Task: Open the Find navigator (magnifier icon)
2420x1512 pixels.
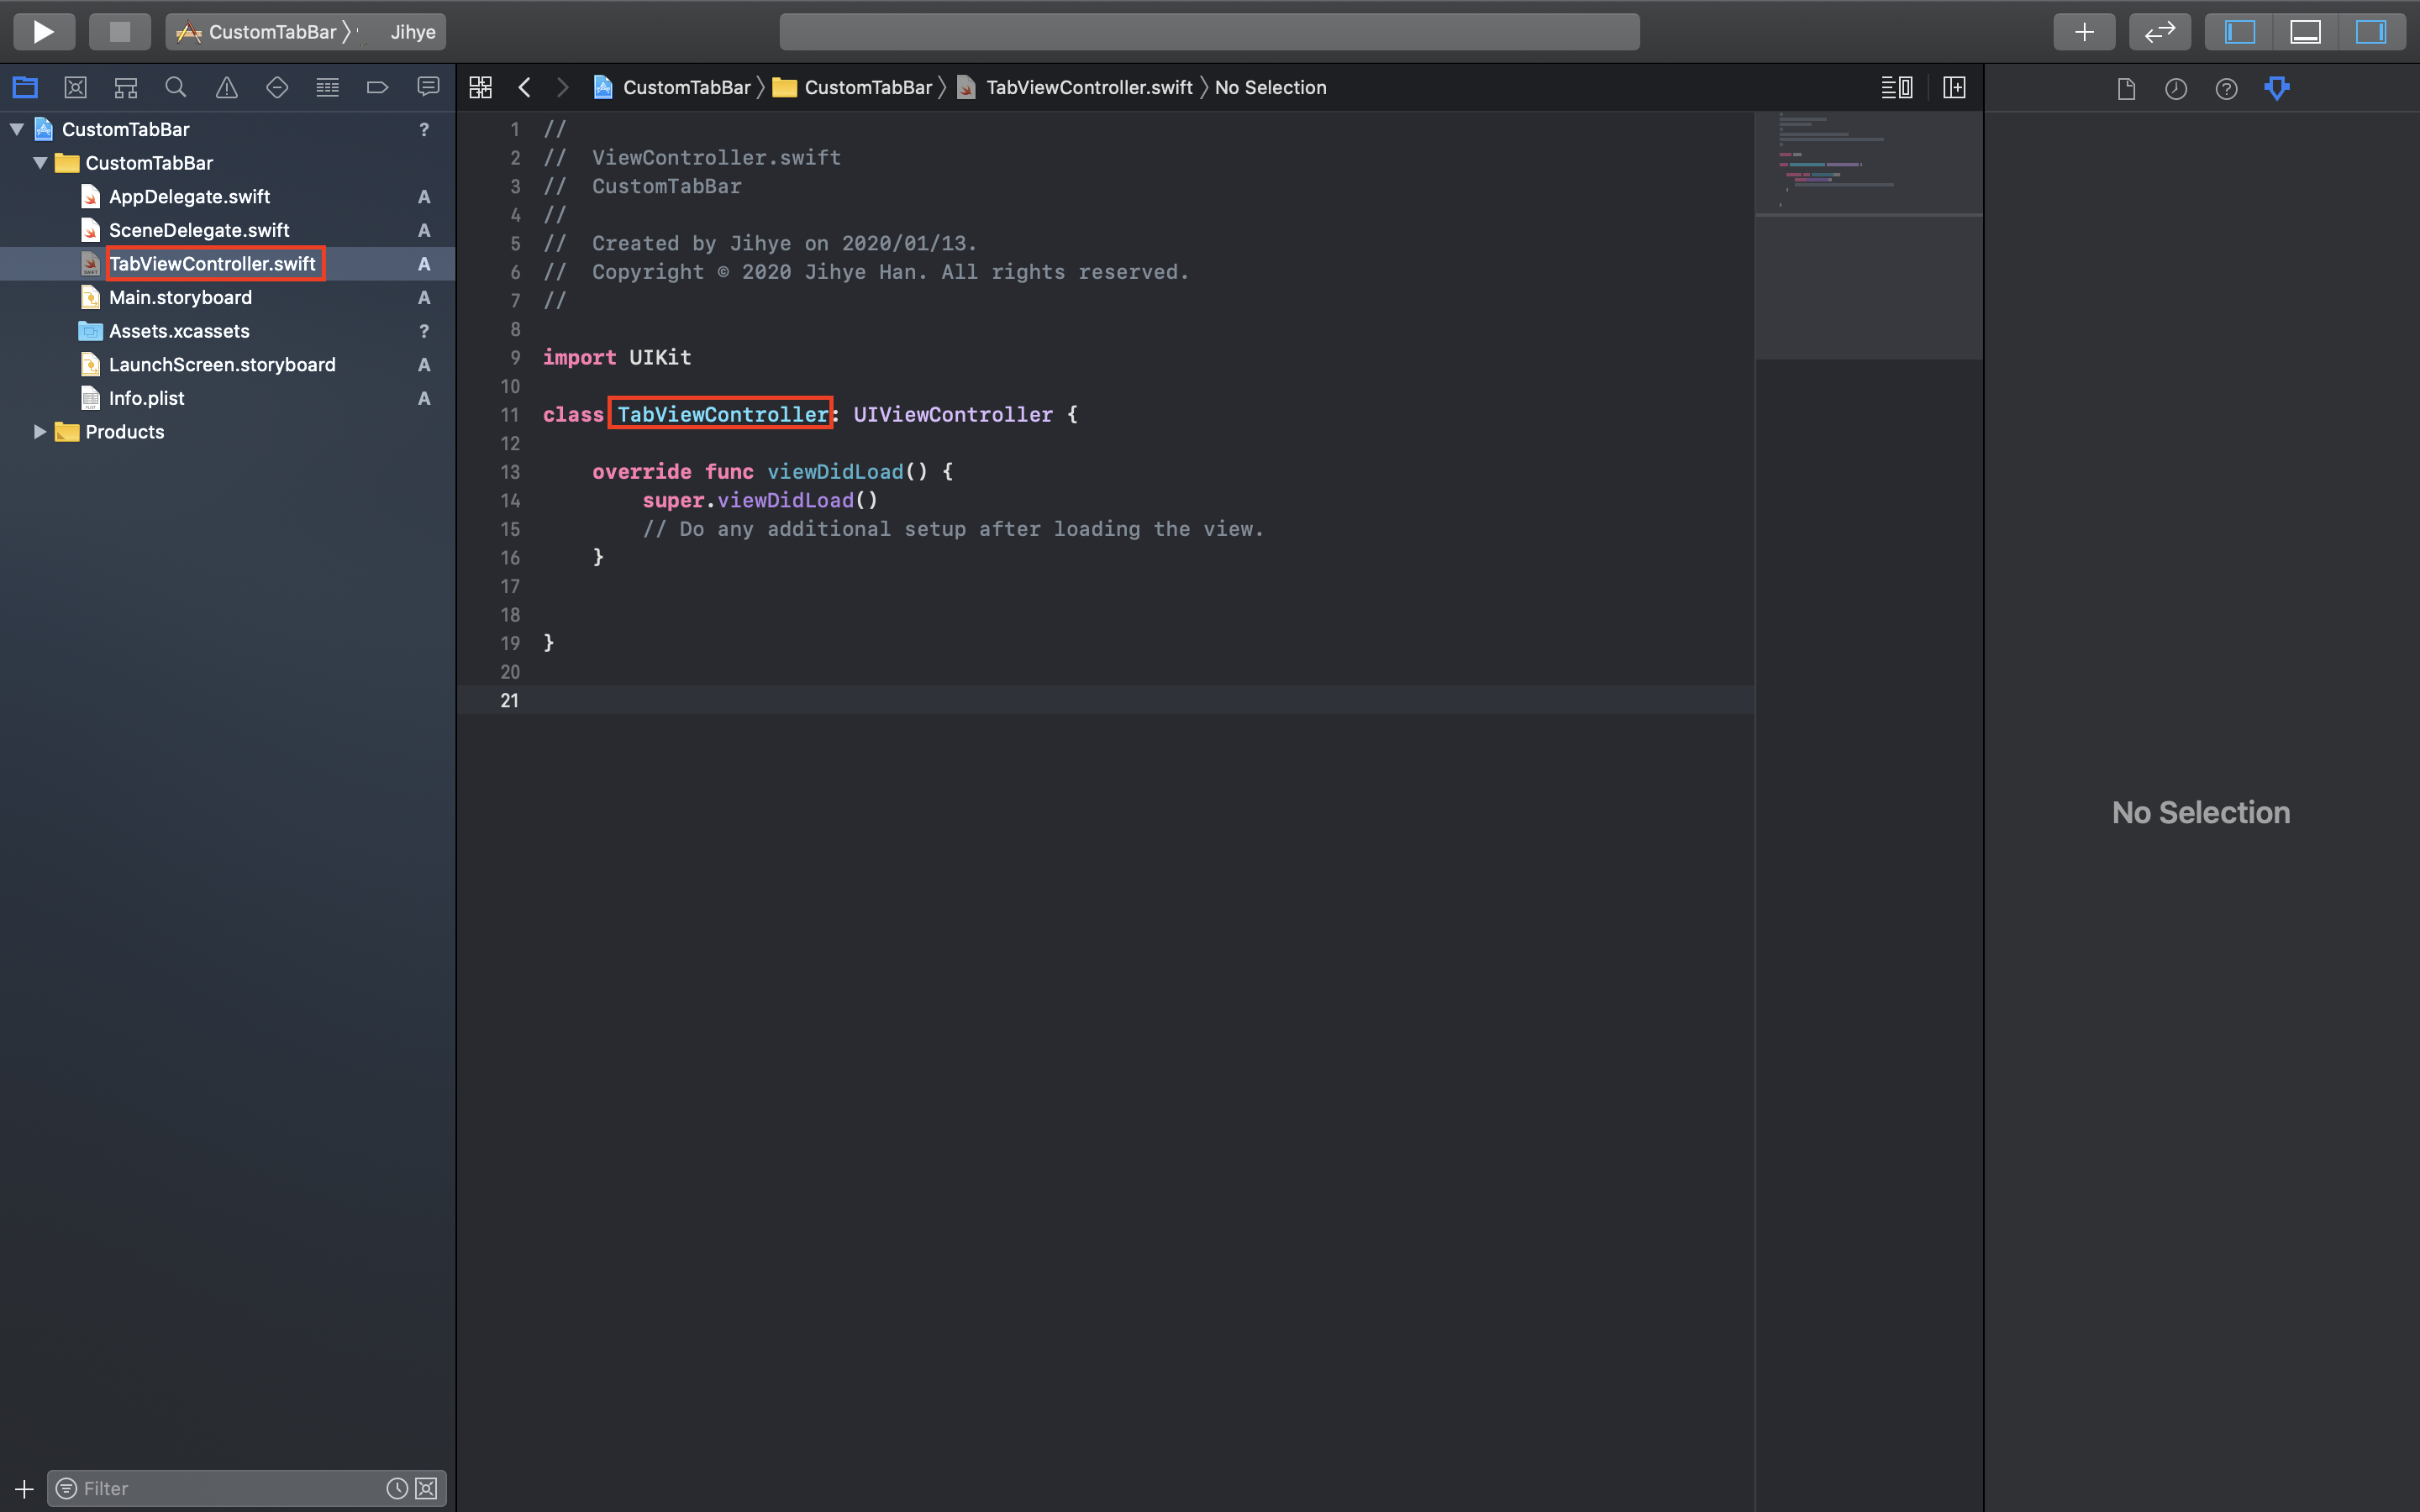Action: point(175,88)
